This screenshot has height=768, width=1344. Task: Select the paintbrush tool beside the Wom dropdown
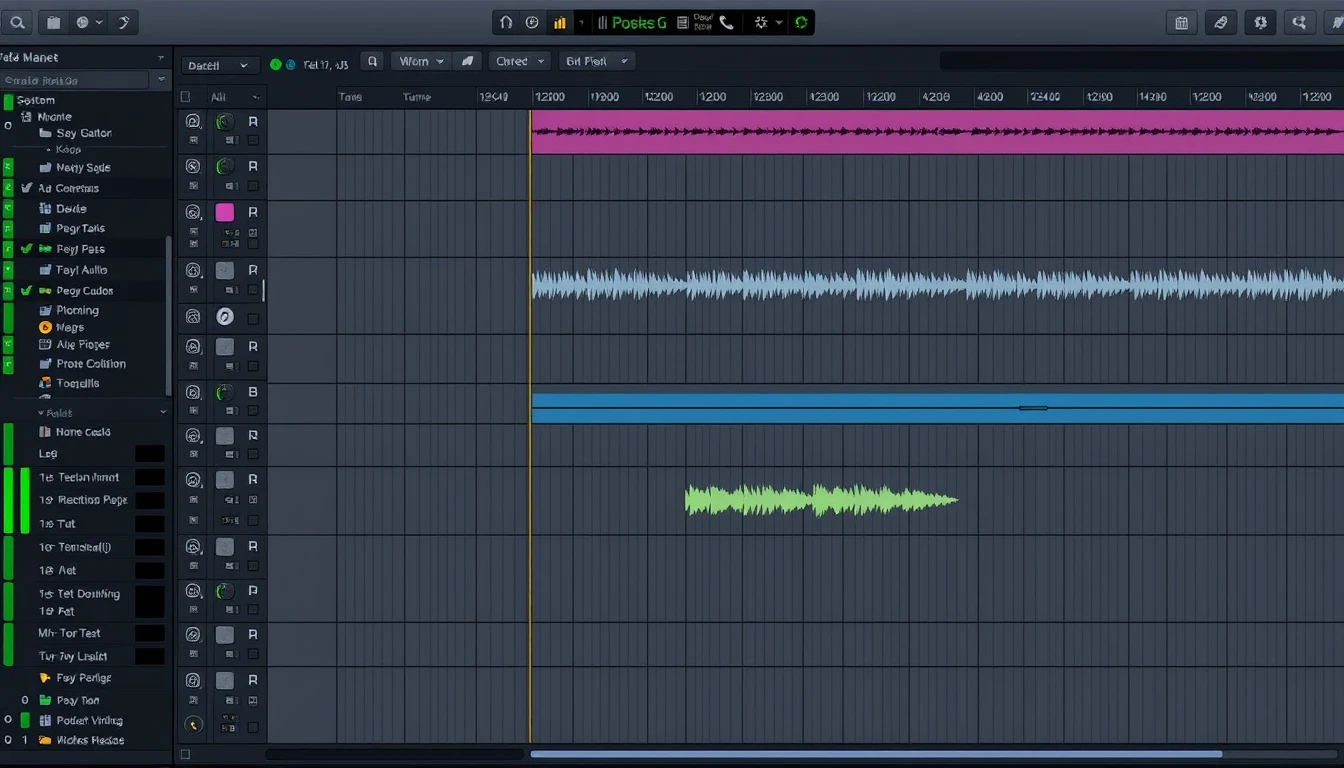466,61
